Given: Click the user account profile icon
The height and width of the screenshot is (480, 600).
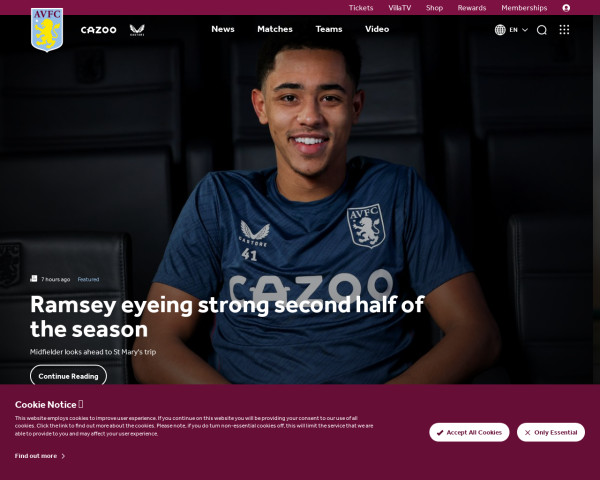Looking at the screenshot, I should pos(566,8).
